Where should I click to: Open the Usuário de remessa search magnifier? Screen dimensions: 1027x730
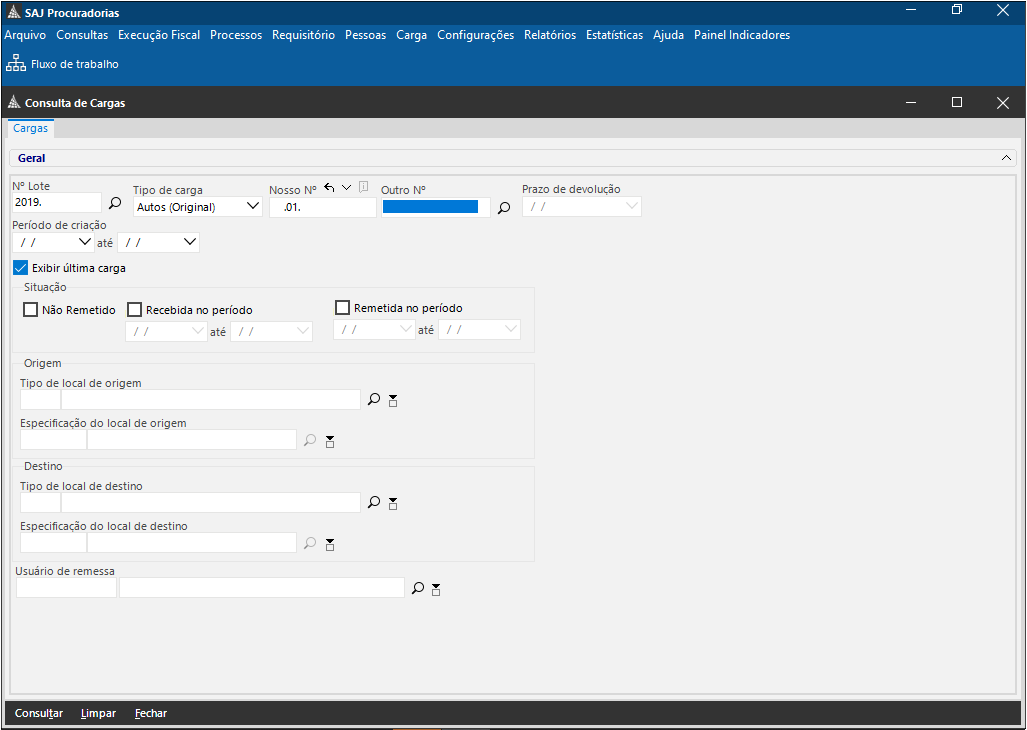pos(418,589)
